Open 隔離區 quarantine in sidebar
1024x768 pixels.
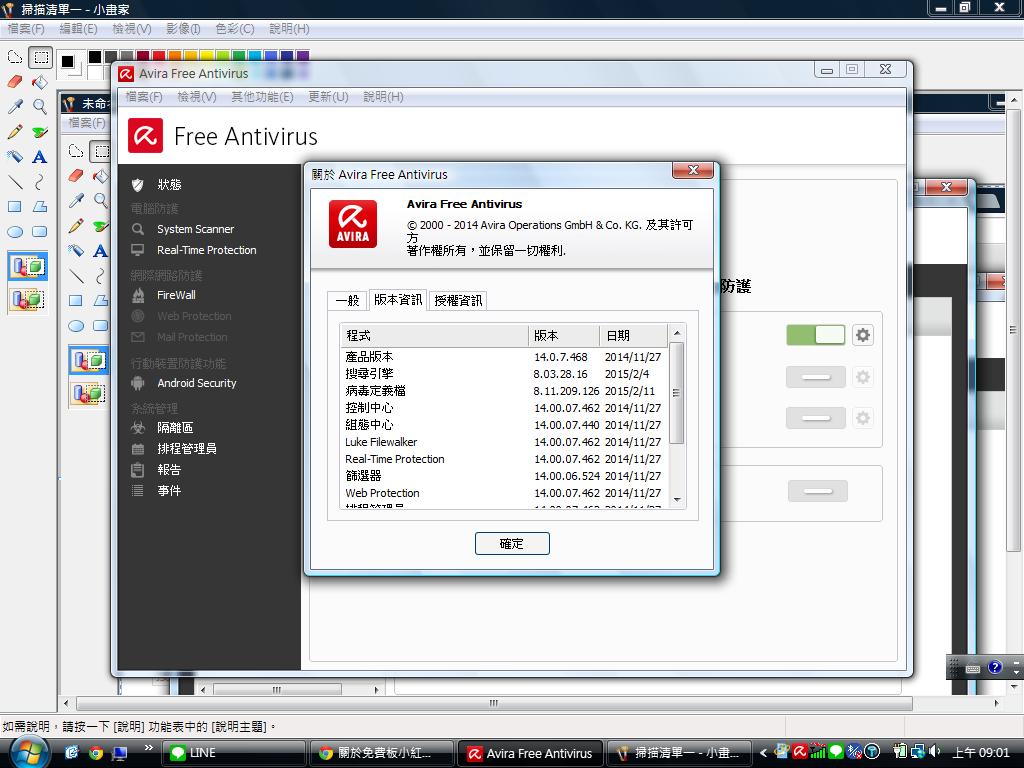[174, 428]
